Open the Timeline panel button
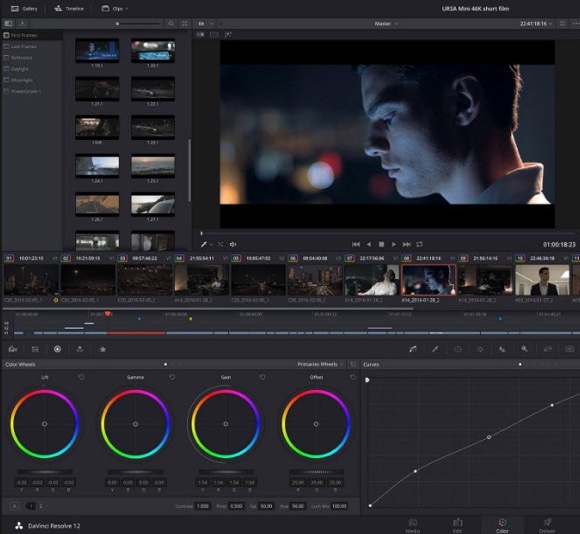The width and height of the screenshot is (580, 534). click(x=69, y=9)
